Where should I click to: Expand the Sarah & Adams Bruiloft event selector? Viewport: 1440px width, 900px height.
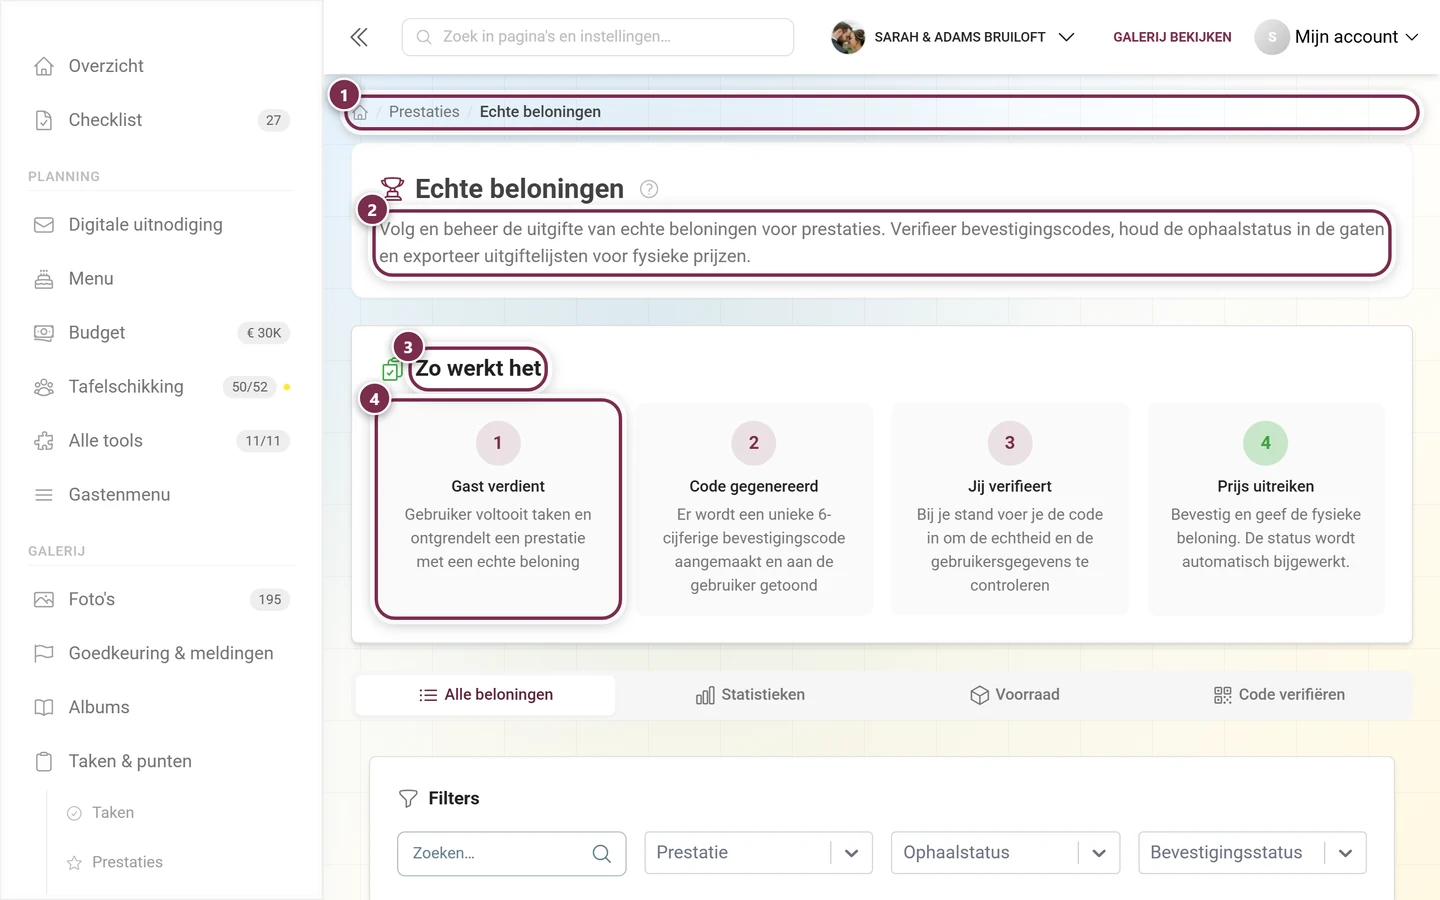953,37
